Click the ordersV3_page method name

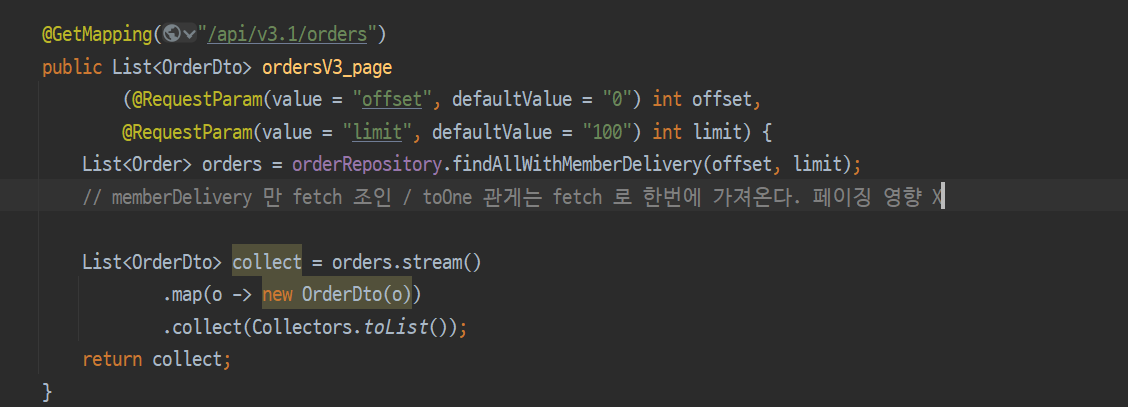[327, 67]
